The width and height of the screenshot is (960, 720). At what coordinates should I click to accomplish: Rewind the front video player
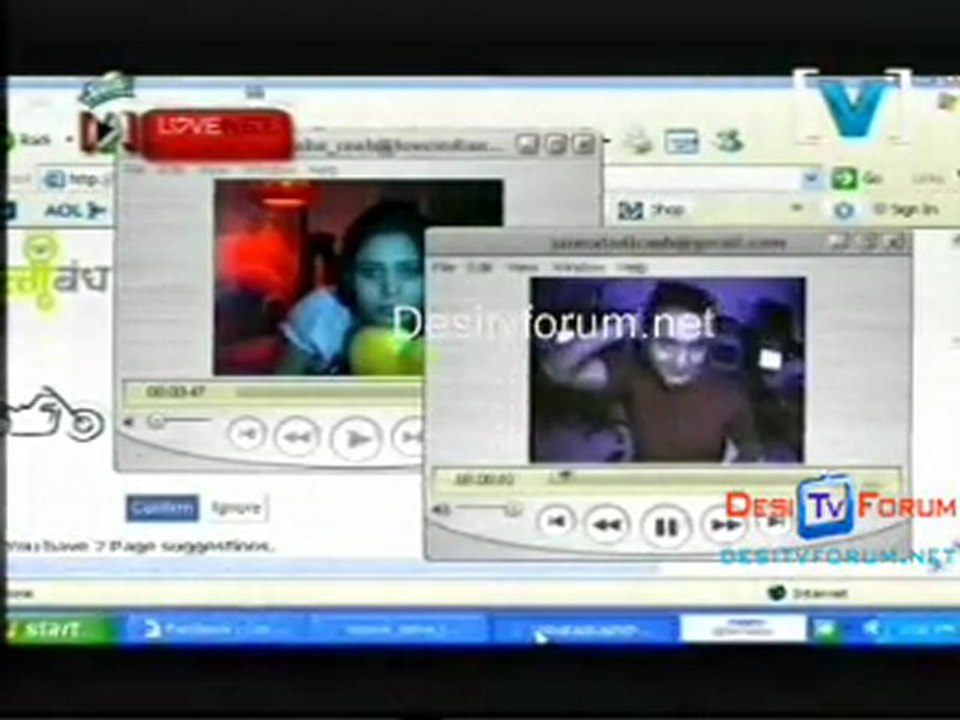tap(607, 524)
